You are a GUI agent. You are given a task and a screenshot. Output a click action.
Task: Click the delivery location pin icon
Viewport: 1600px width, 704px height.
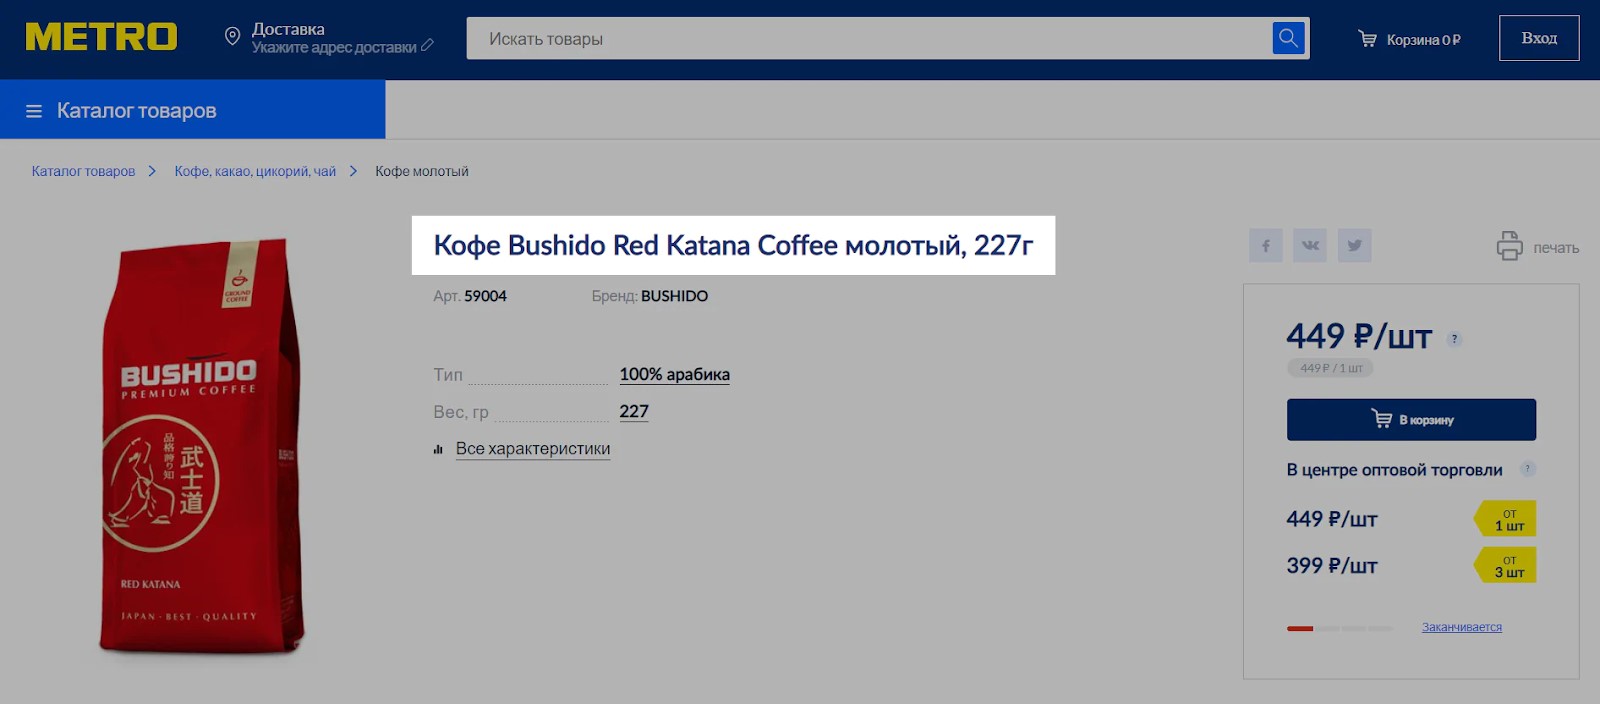[232, 37]
